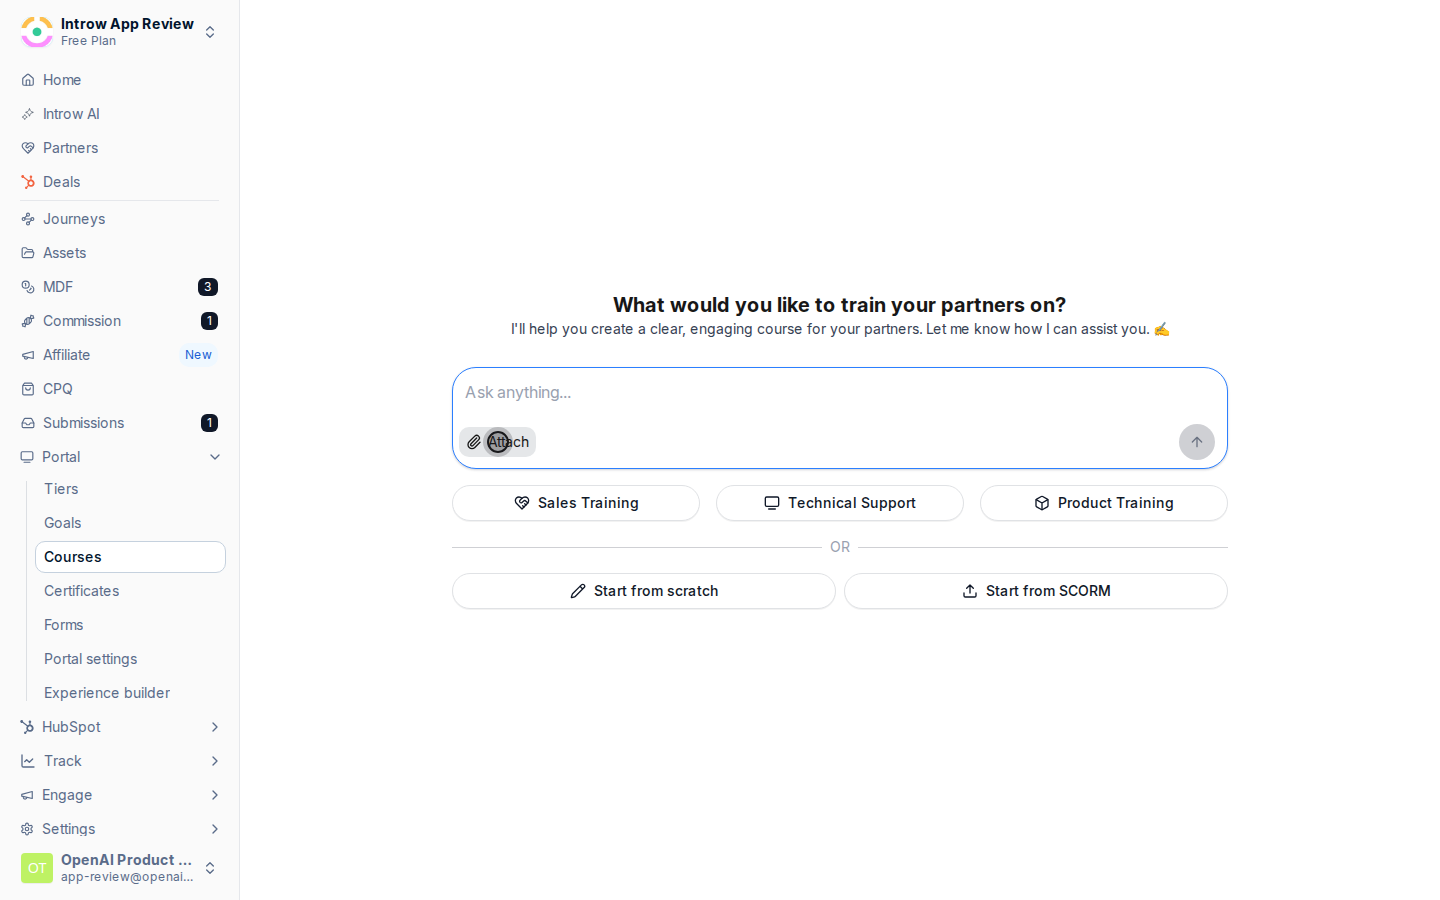Click the Deals HubSpot icon
The image size is (1440, 900).
(28, 182)
